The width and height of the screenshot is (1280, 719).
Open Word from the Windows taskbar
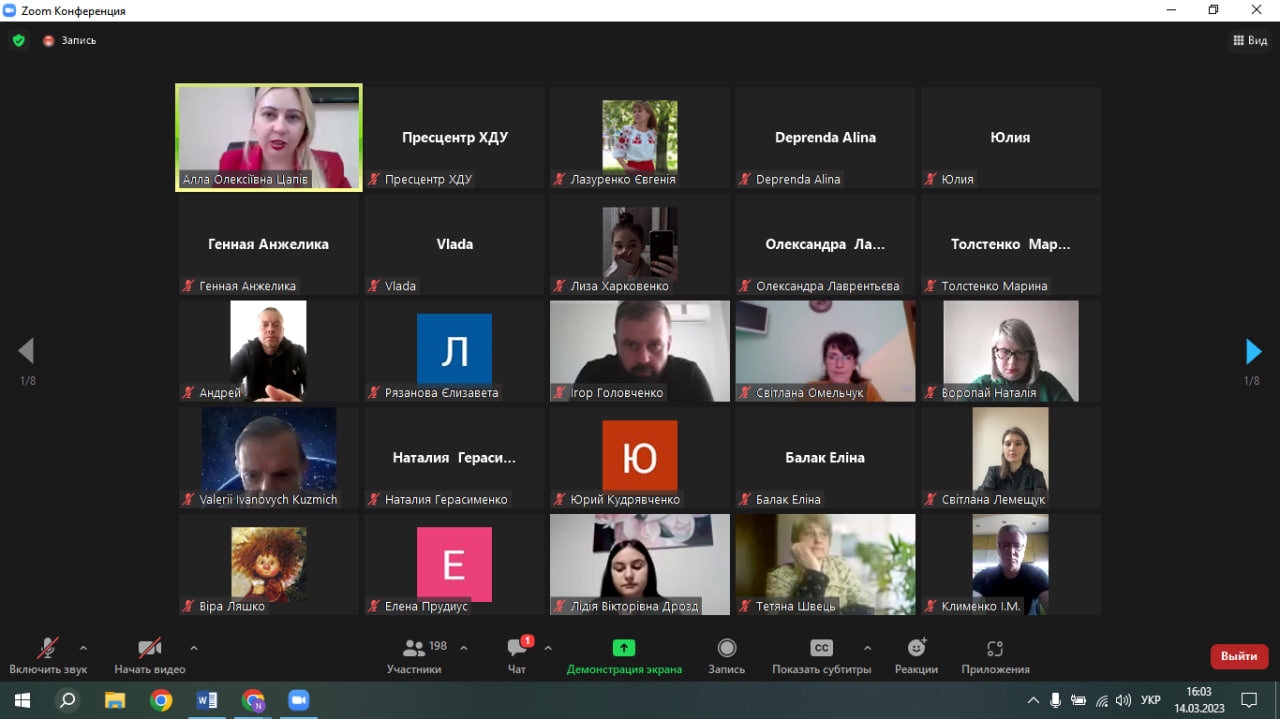point(207,700)
